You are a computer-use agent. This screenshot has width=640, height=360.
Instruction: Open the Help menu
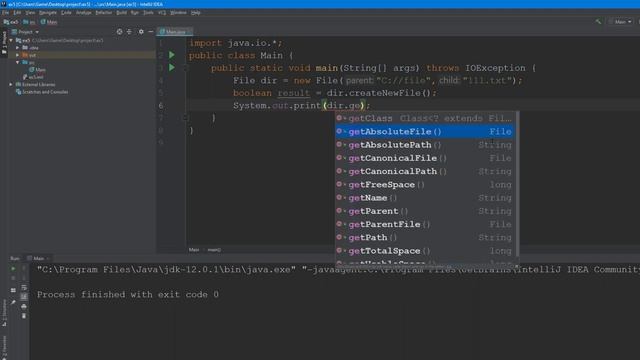click(196, 13)
